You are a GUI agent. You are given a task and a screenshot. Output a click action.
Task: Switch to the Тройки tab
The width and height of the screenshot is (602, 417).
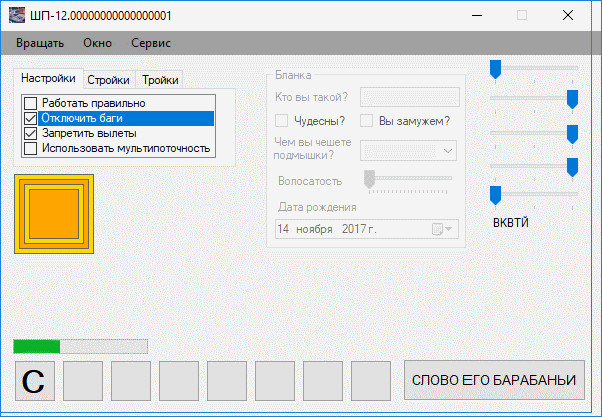point(159,80)
